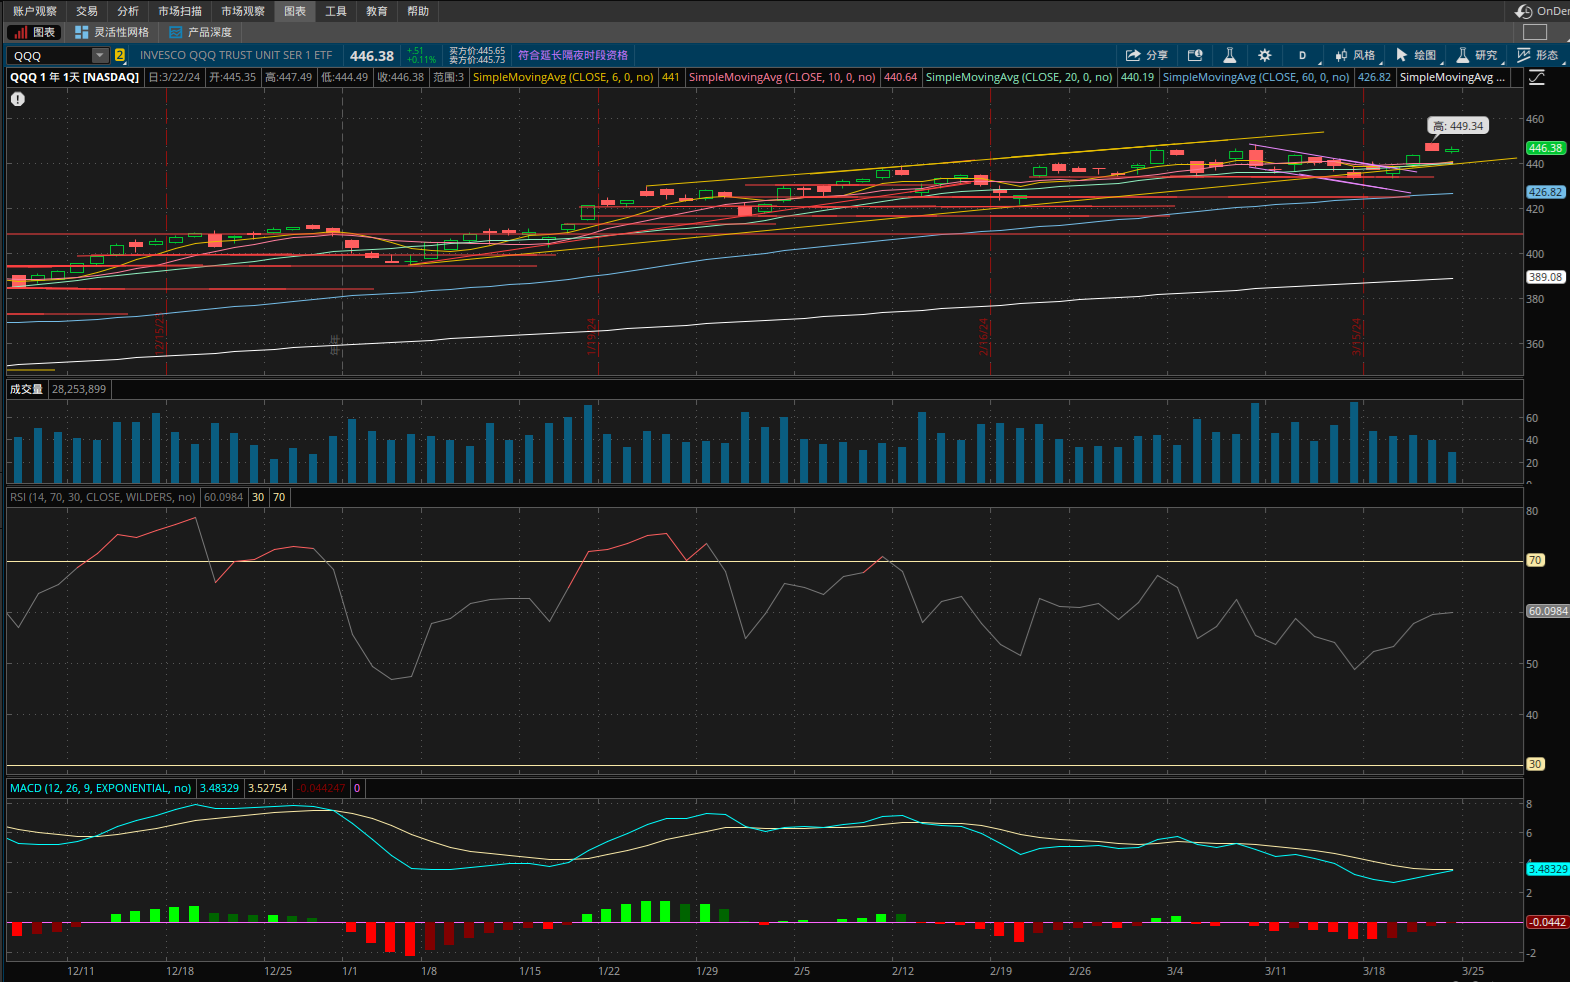This screenshot has width=1570, height=982.
Task: Click the INVESCO QQQ TRUST UNIT SER 1 ETF name
Action: (x=236, y=55)
